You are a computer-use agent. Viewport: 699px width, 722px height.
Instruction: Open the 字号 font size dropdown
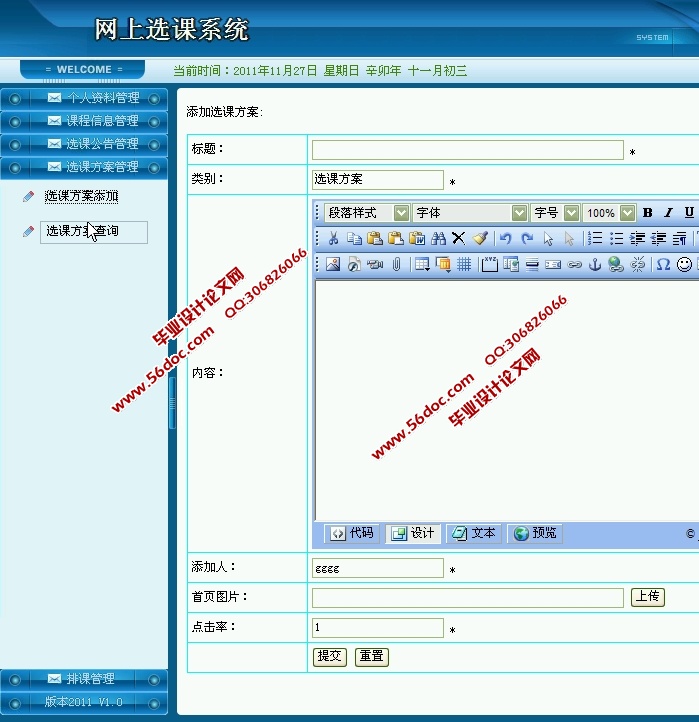555,213
